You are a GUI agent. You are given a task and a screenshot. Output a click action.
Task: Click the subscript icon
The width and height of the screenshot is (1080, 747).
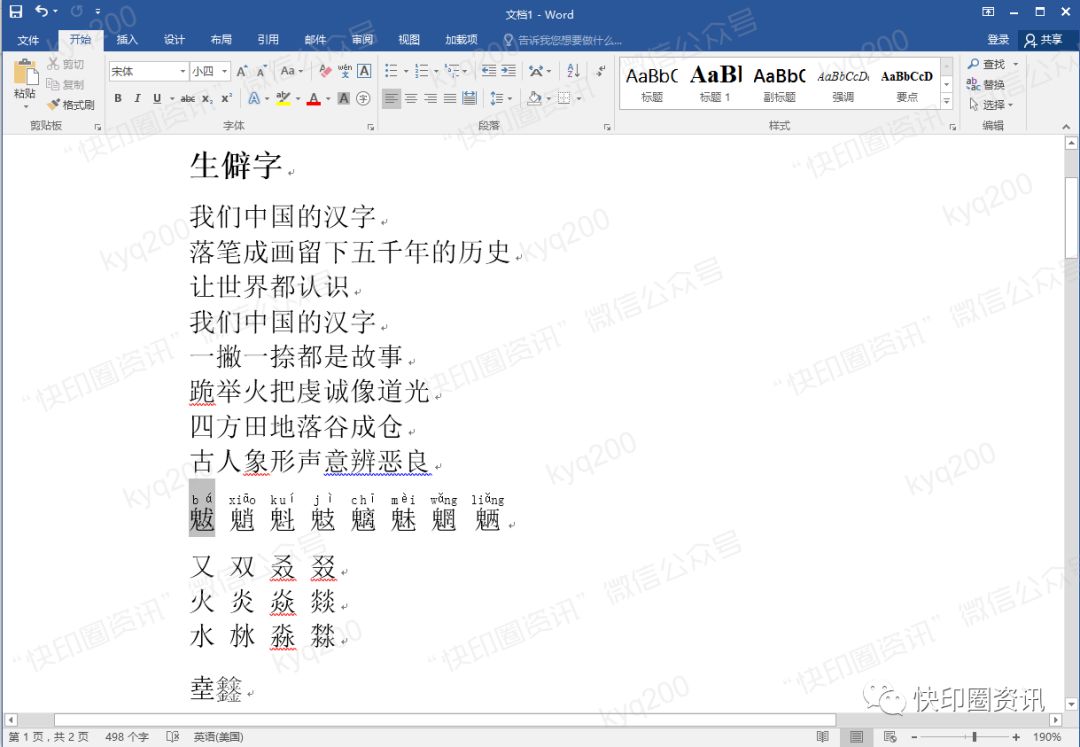[x=206, y=98]
